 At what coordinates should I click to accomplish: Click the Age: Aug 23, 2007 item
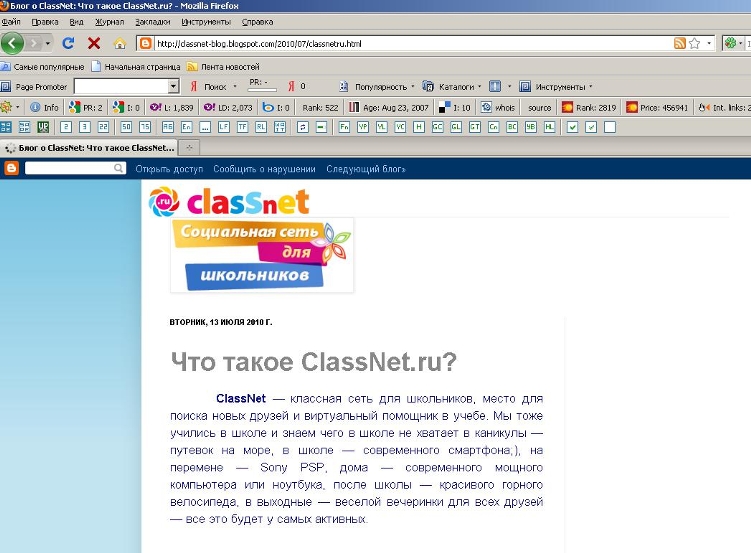tap(389, 107)
